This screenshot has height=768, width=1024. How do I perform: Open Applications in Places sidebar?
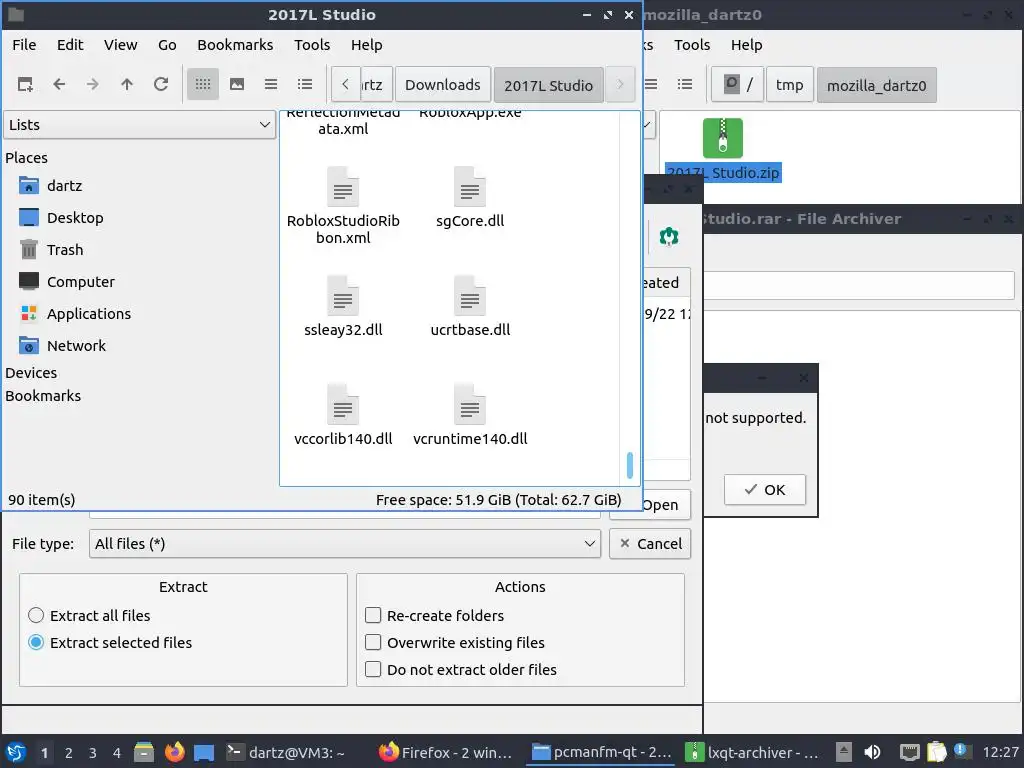coord(89,313)
